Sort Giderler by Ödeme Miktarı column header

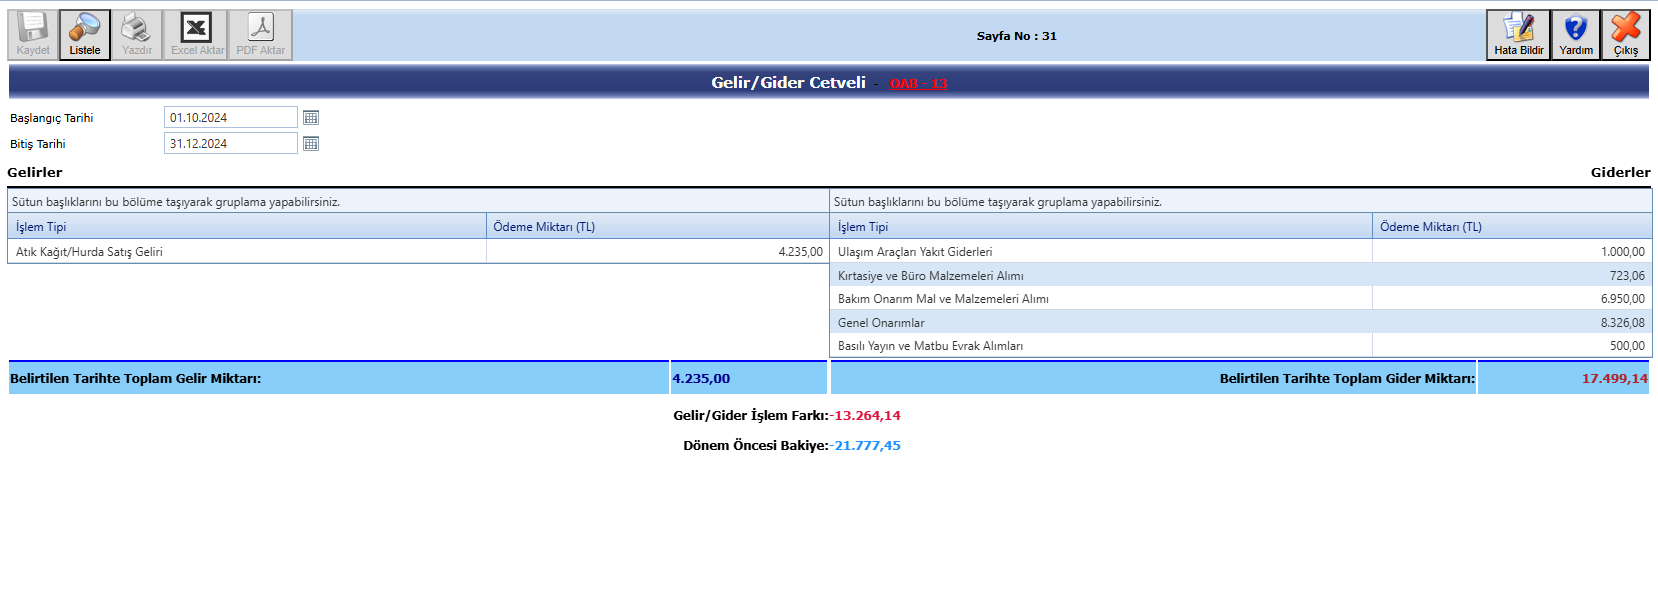coord(1430,227)
